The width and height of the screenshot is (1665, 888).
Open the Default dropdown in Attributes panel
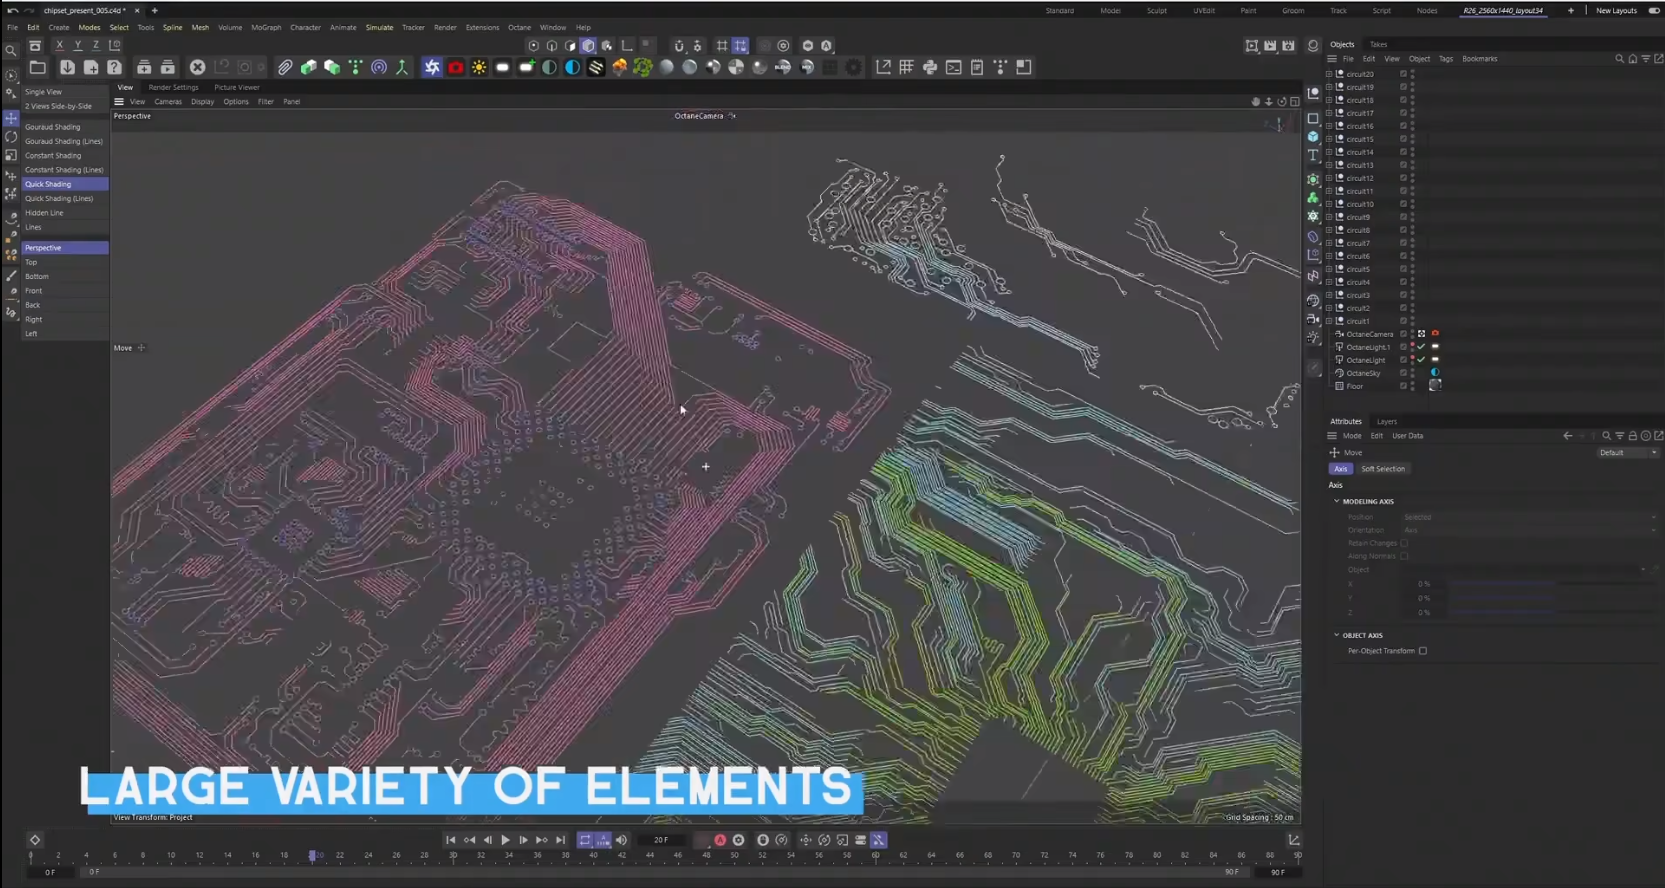[x=1627, y=453]
